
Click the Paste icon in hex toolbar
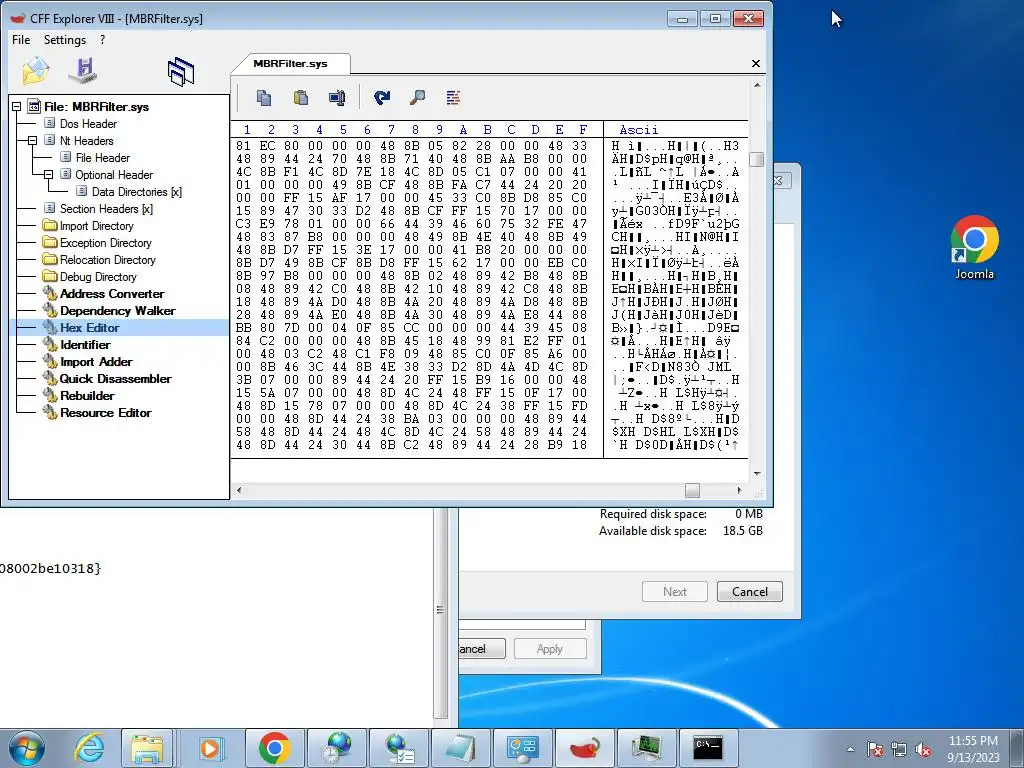300,98
